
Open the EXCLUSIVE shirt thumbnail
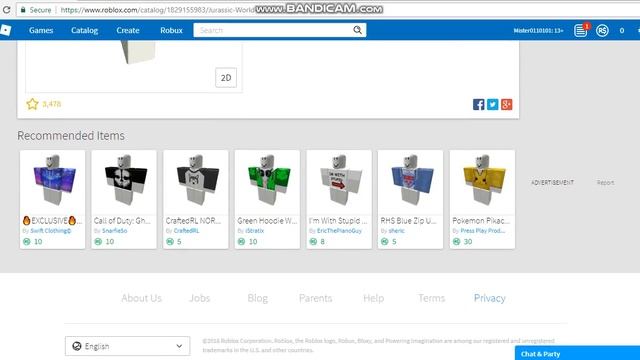tap(53, 182)
